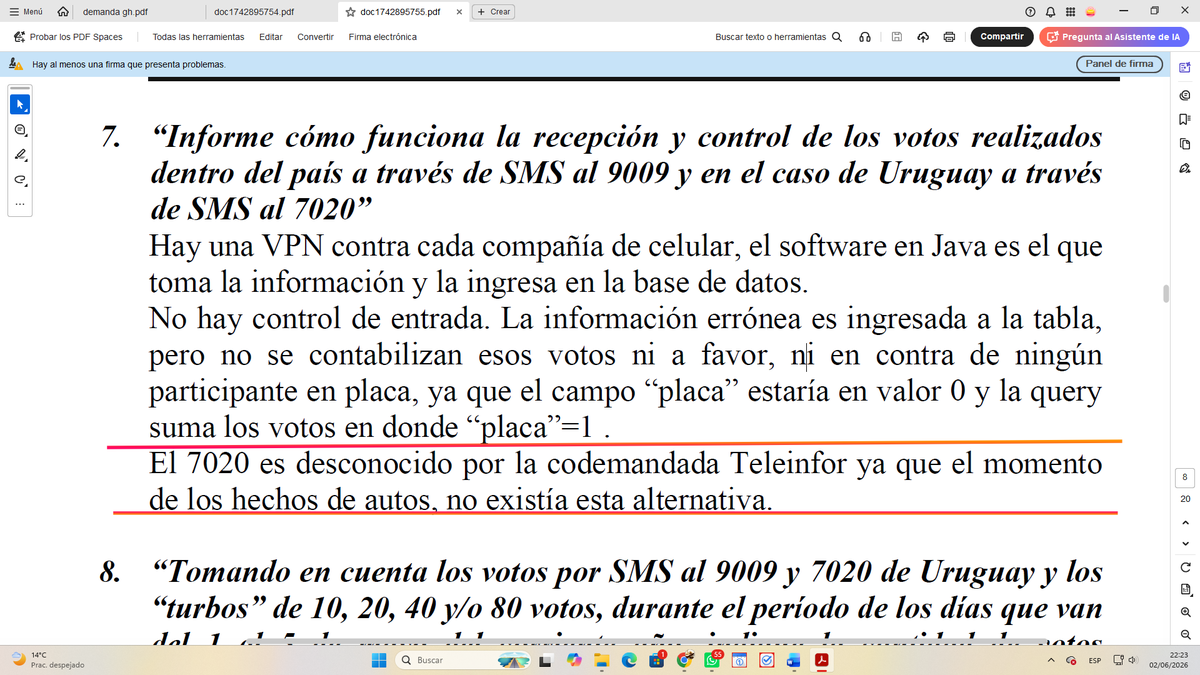Go to the previous page arrow
This screenshot has width=1200, height=675.
click(1185, 522)
